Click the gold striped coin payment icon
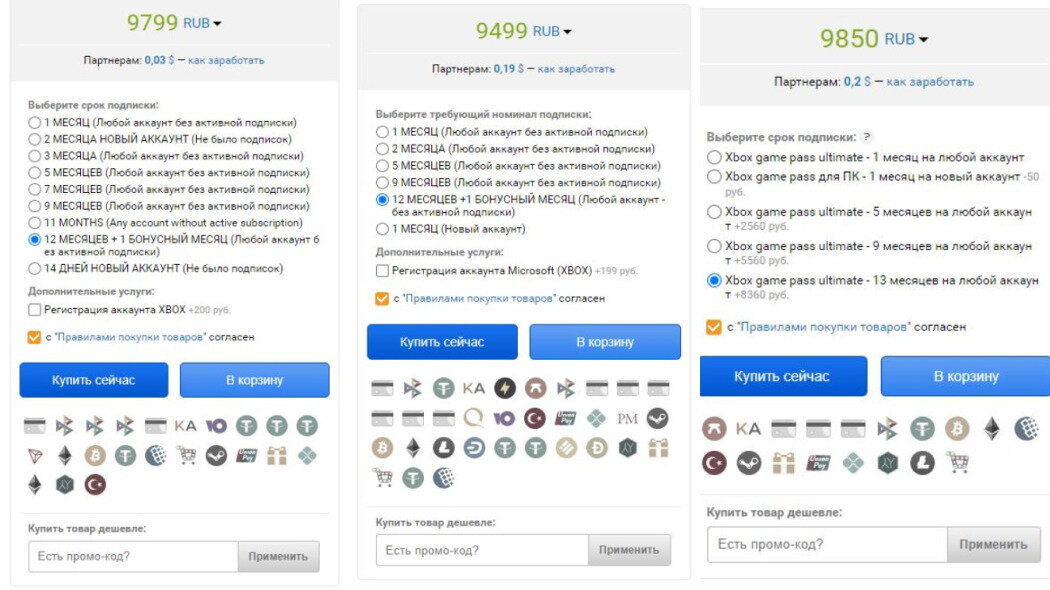1050x590 pixels. point(566,448)
